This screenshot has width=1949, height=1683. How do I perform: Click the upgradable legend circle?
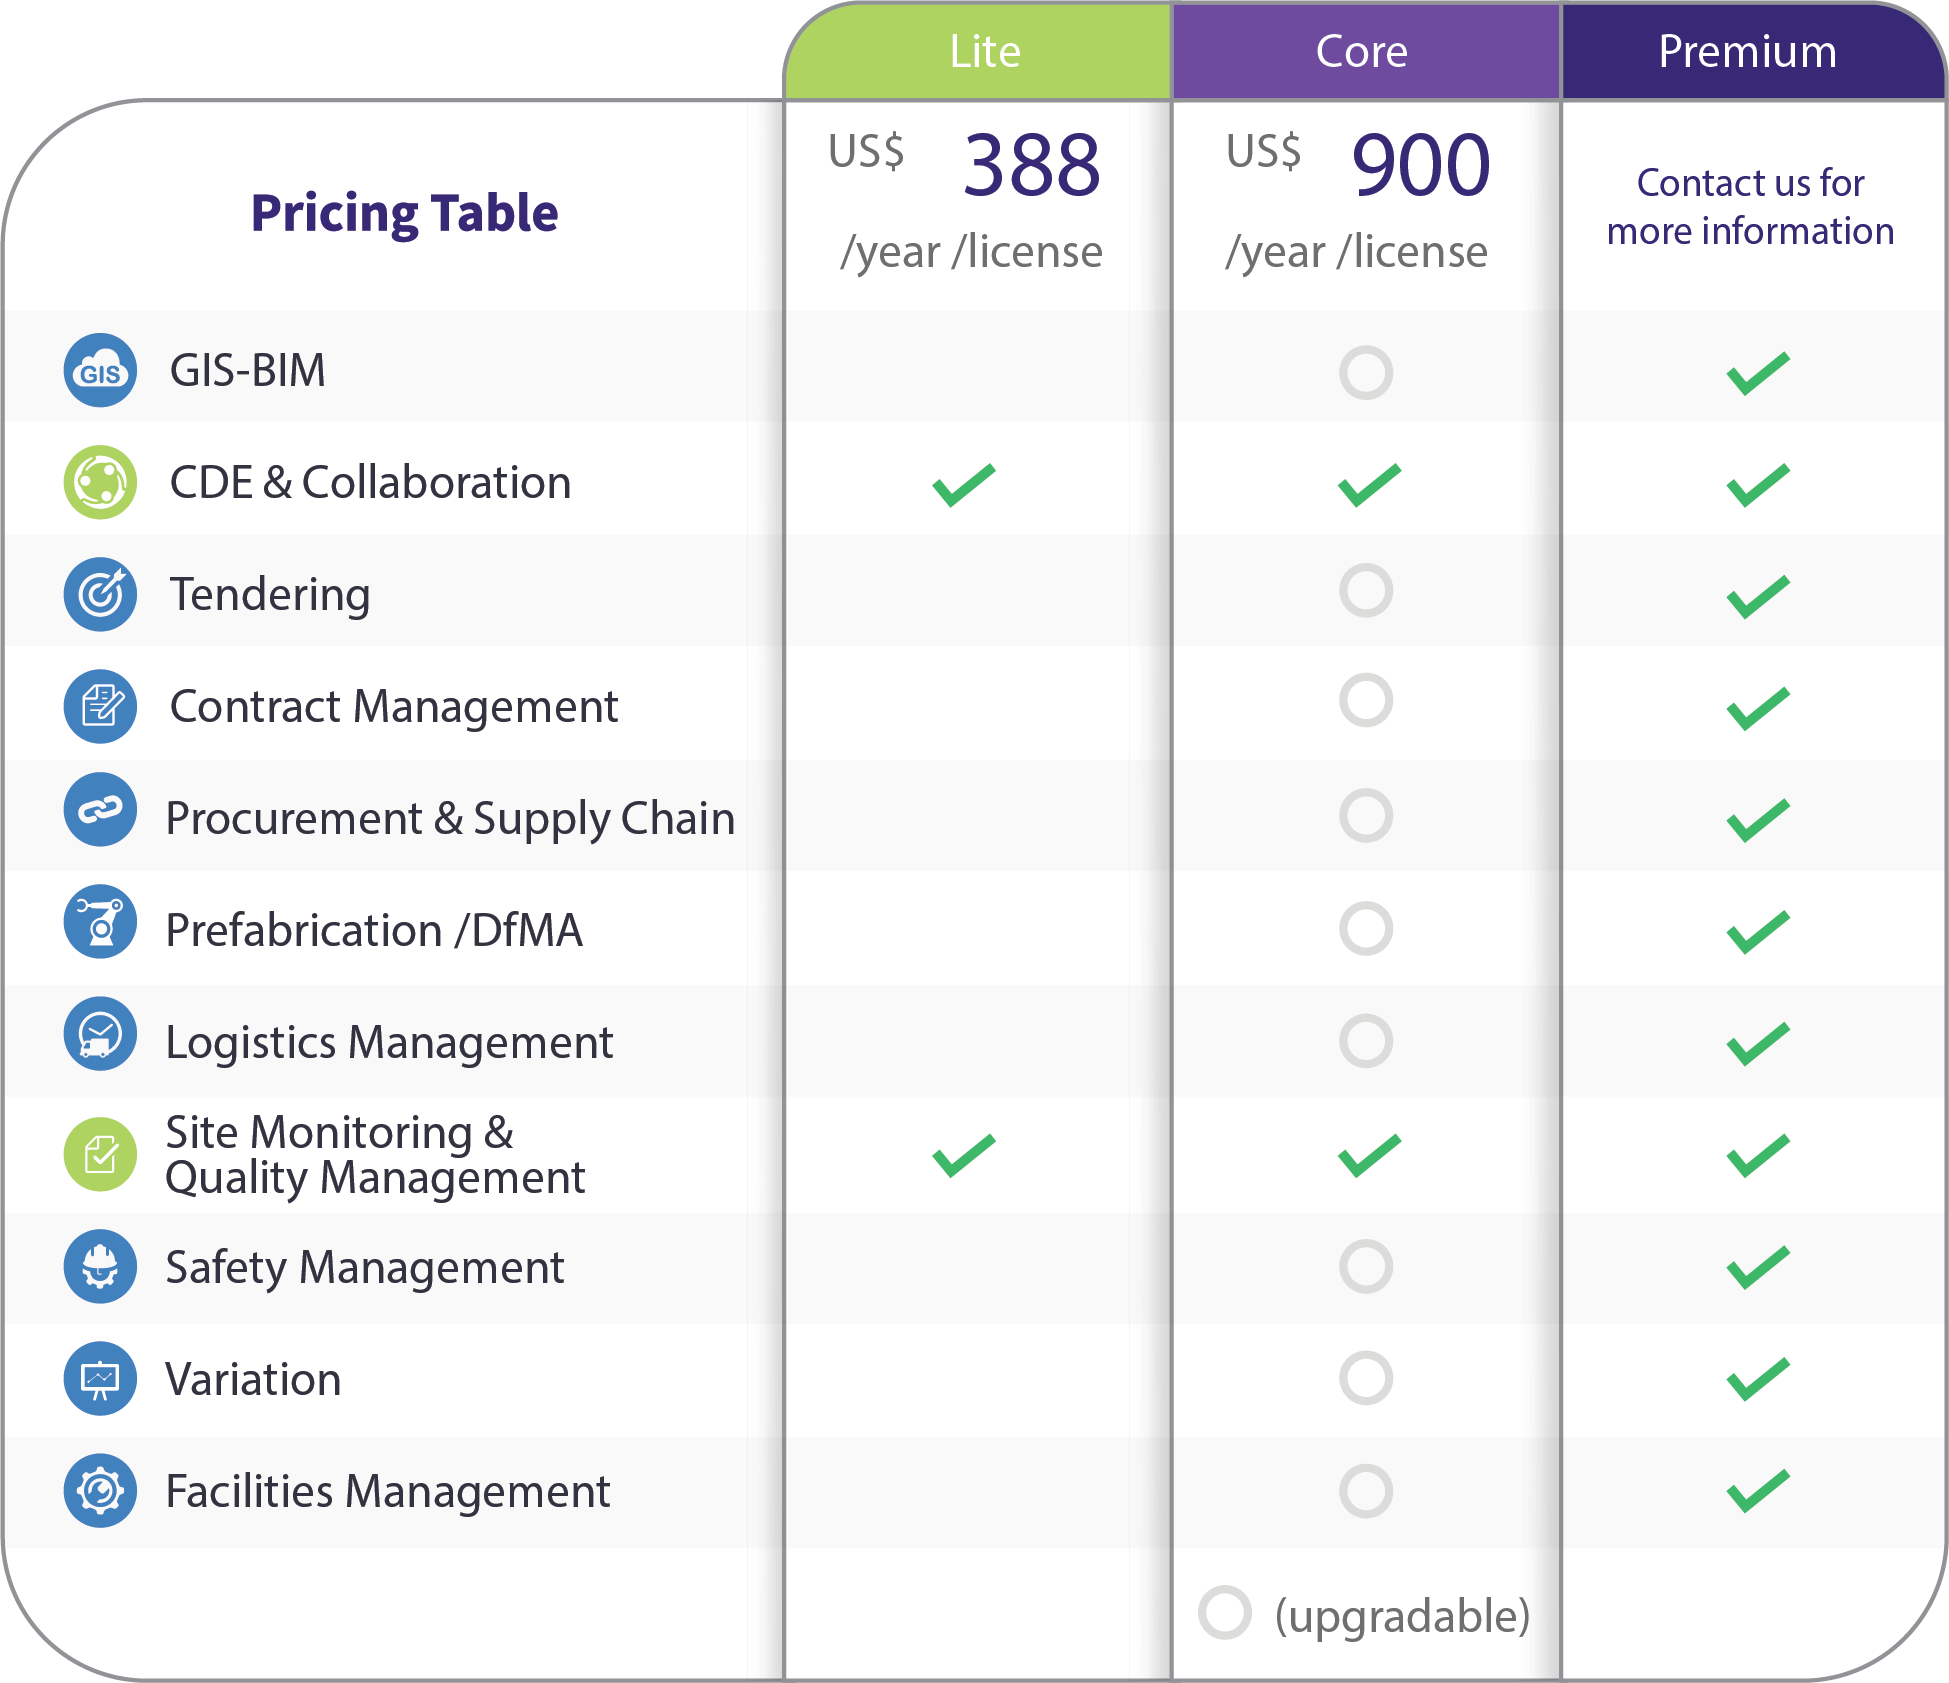click(x=1225, y=1612)
